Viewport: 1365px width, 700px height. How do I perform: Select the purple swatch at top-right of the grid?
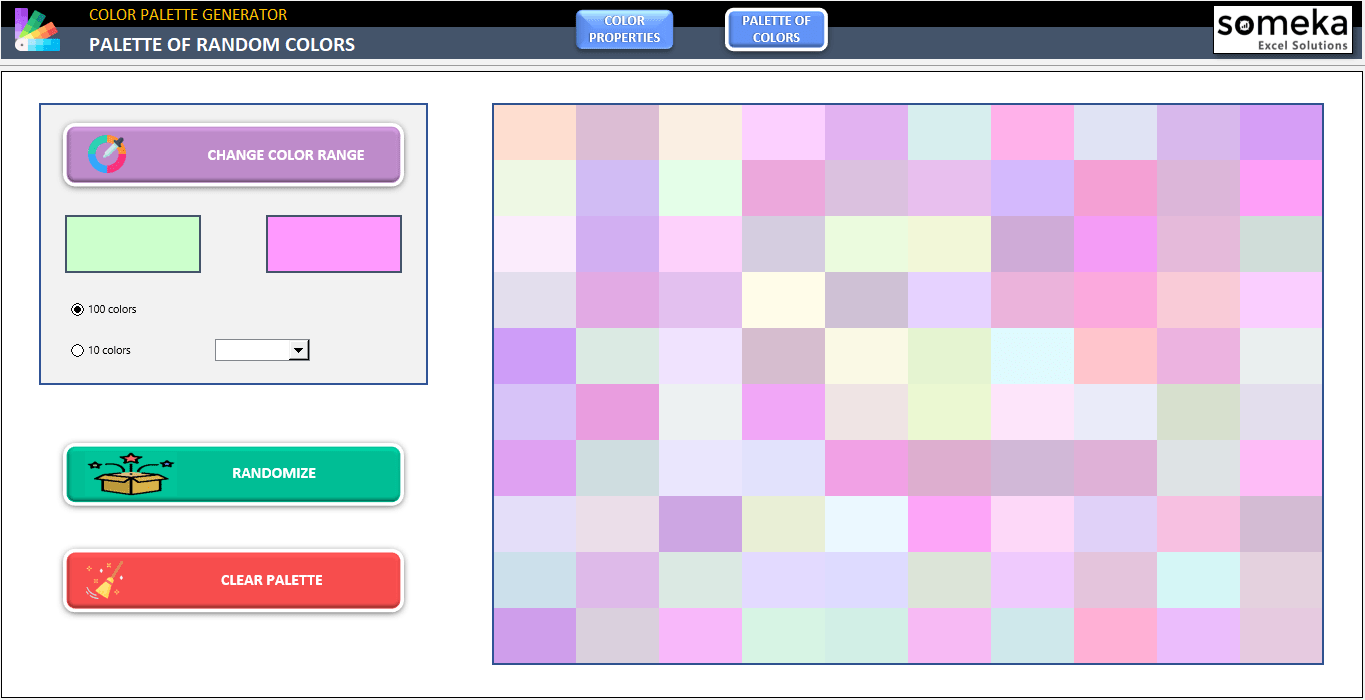1282,131
